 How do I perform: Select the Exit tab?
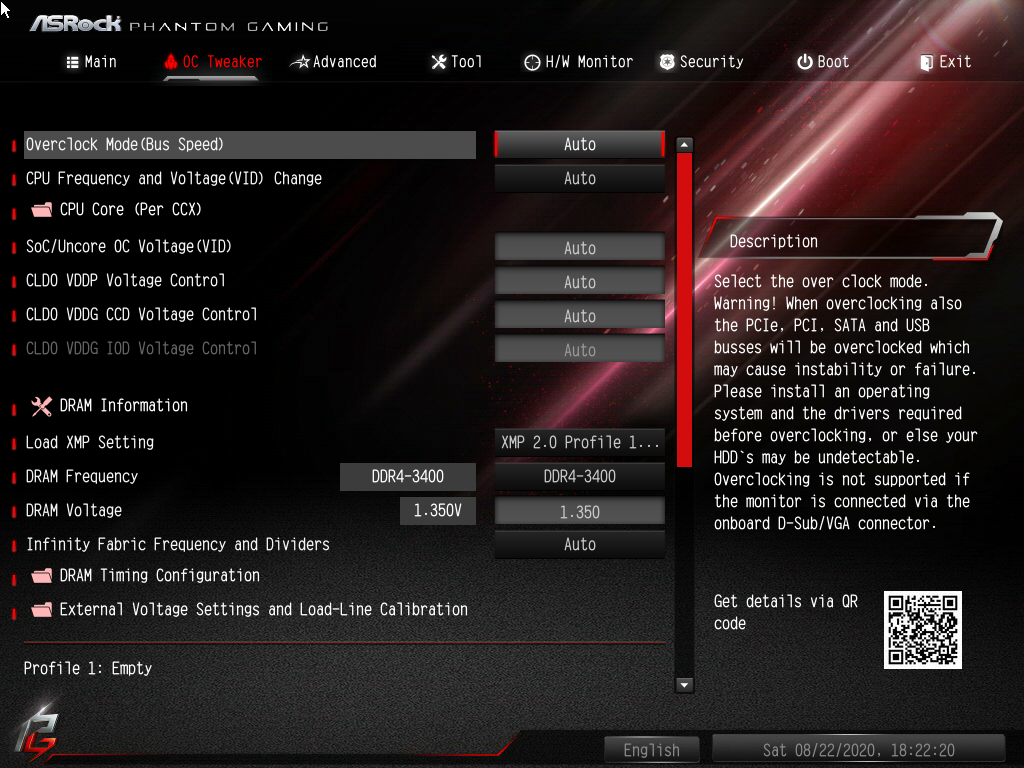946,62
